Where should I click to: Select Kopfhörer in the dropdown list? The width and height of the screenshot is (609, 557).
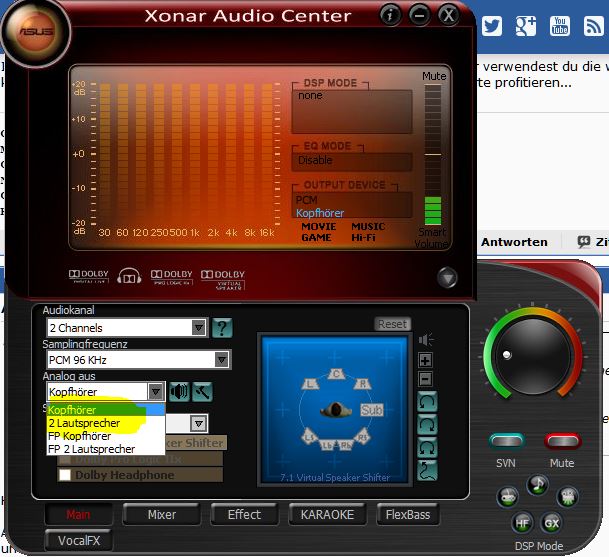106,410
